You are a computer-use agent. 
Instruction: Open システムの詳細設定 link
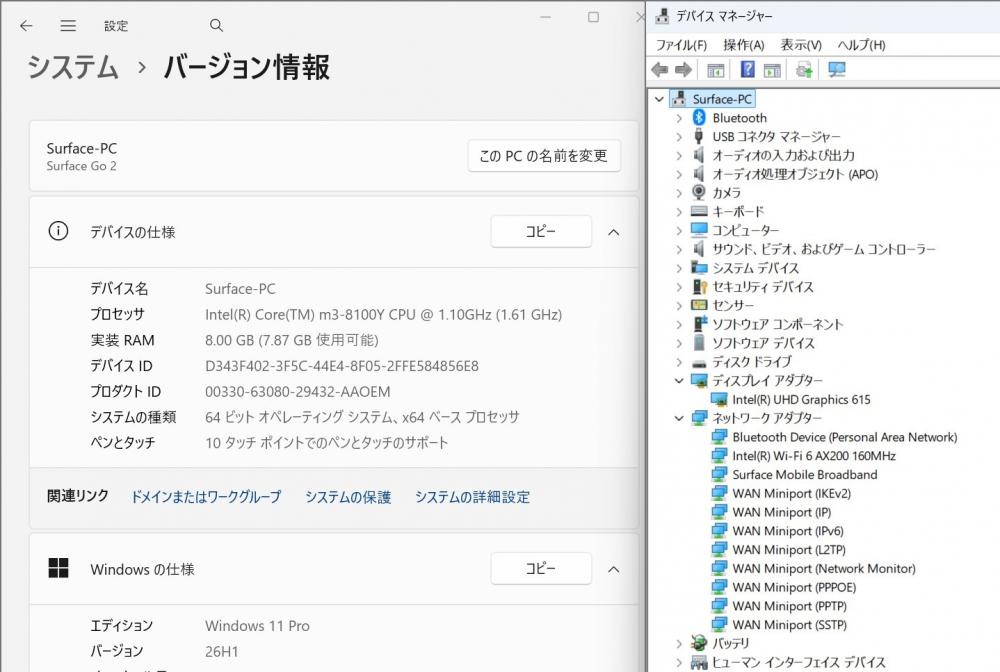click(473, 497)
